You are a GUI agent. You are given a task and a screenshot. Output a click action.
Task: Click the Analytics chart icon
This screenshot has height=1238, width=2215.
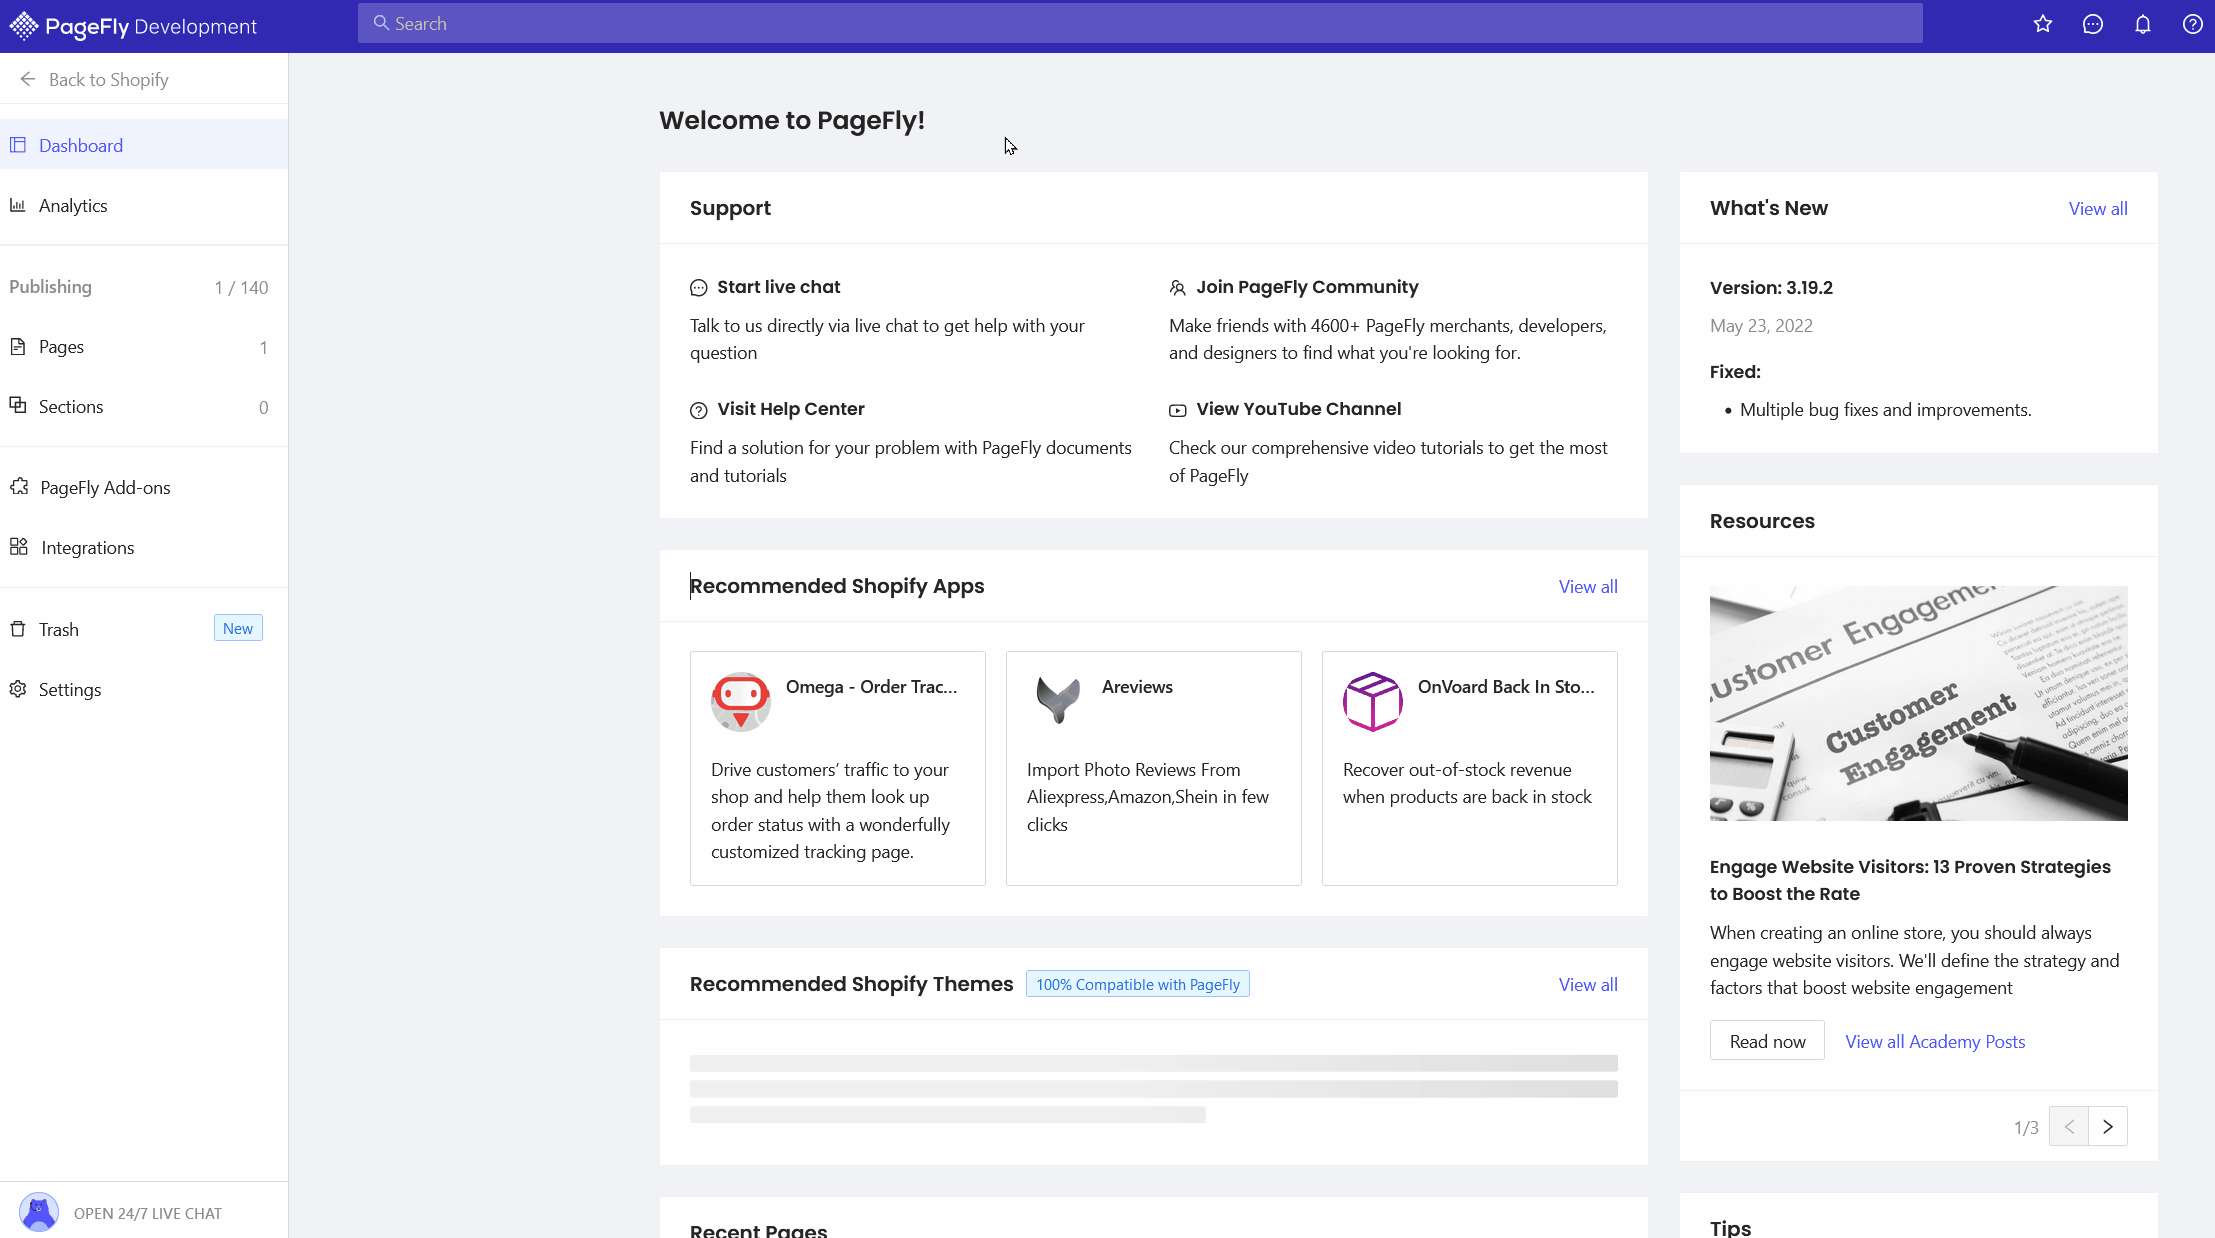click(18, 205)
